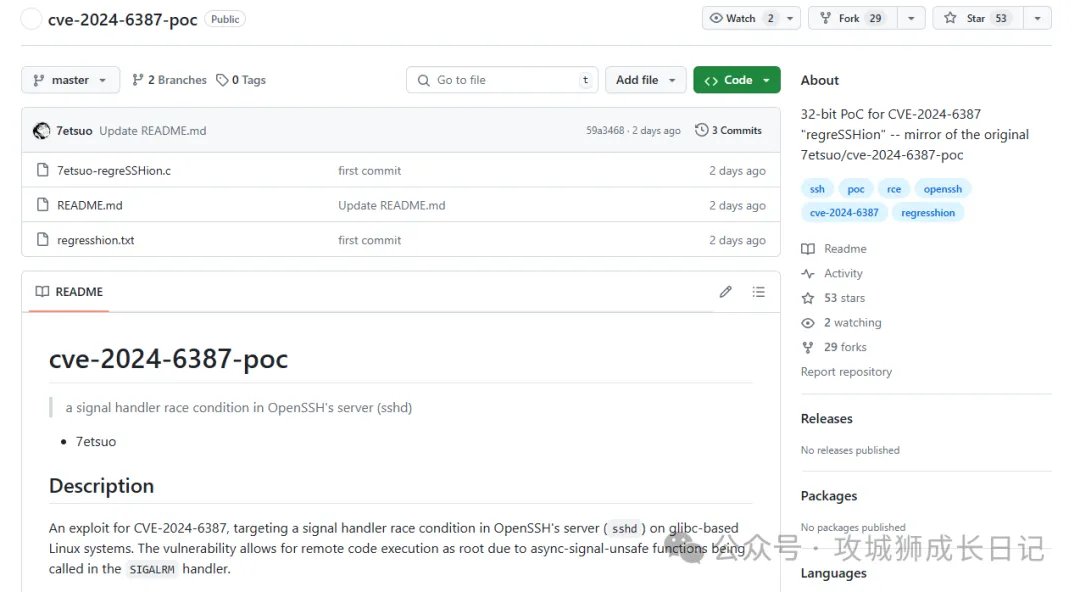Screen dimensions: 1080x592
Task: Click the eye icon beside 2 watching
Action: [x=808, y=323]
